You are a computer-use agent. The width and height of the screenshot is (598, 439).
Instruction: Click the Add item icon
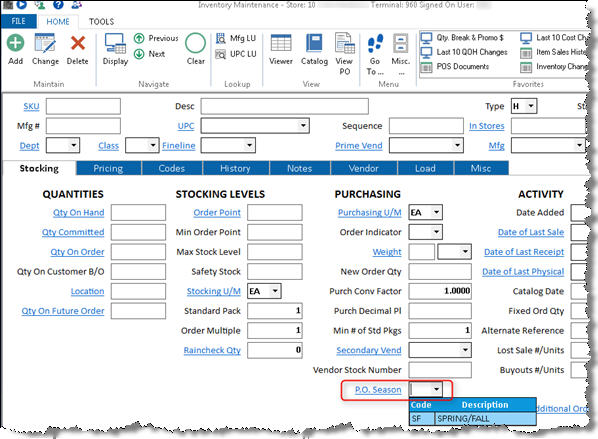(15, 43)
